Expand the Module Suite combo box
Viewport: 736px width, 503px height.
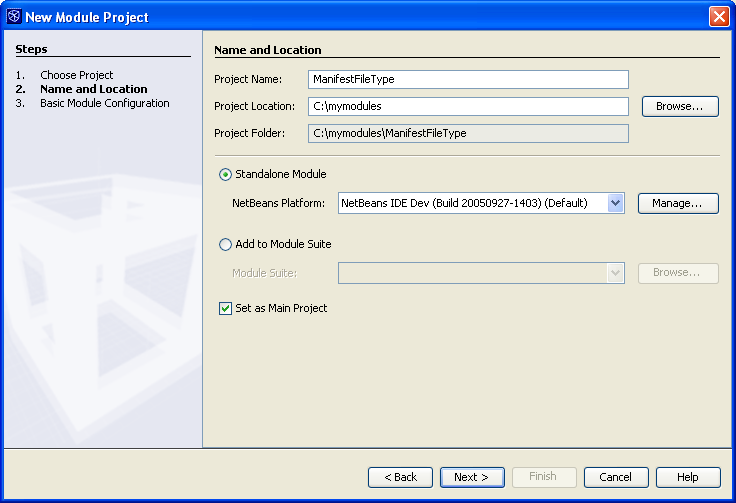(616, 272)
